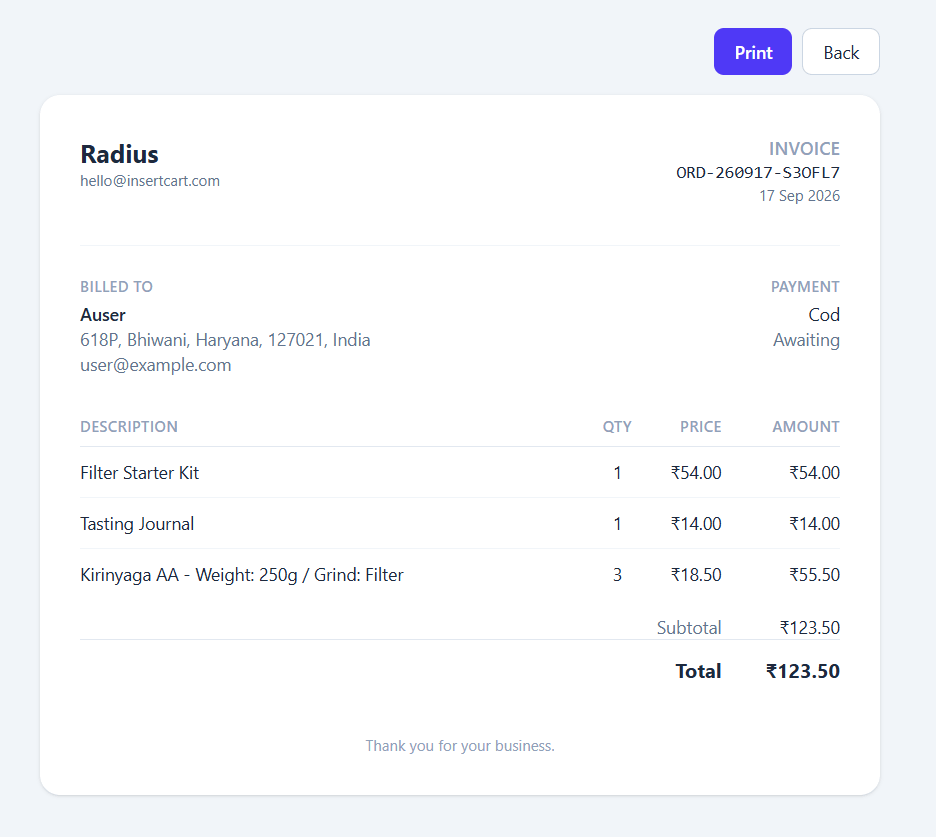This screenshot has height=837, width=936.
Task: Click the DESCRIPTION column header
Action: [x=129, y=426]
